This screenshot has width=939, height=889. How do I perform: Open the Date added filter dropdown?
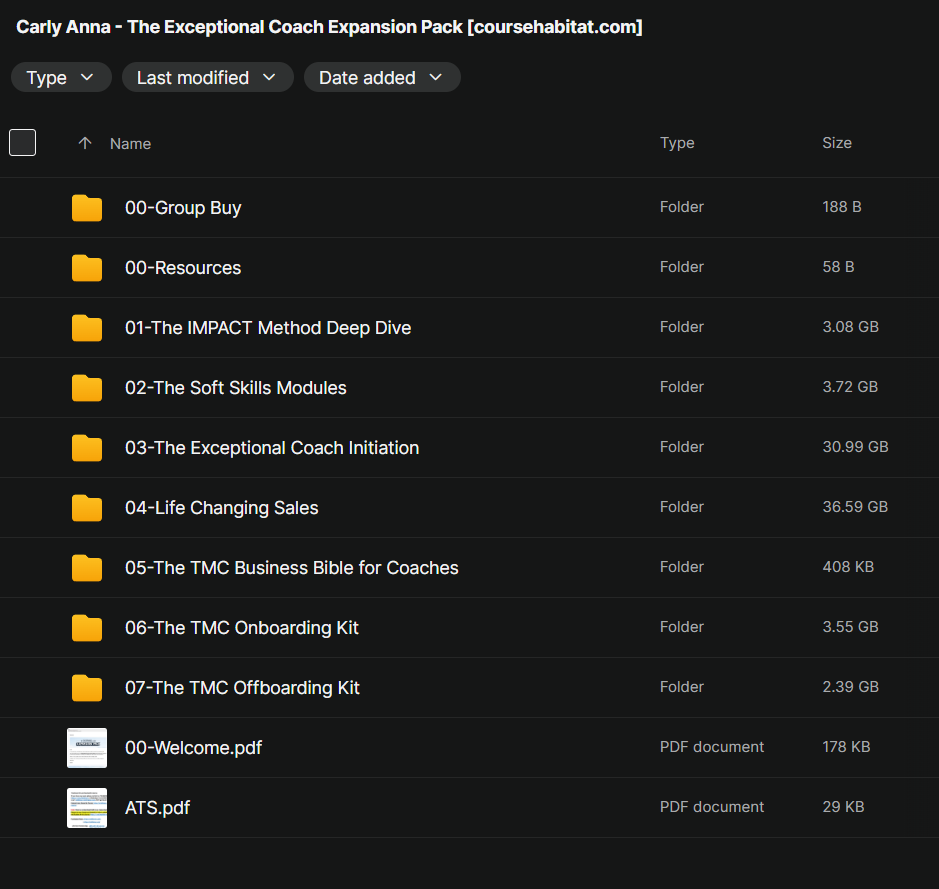[382, 77]
